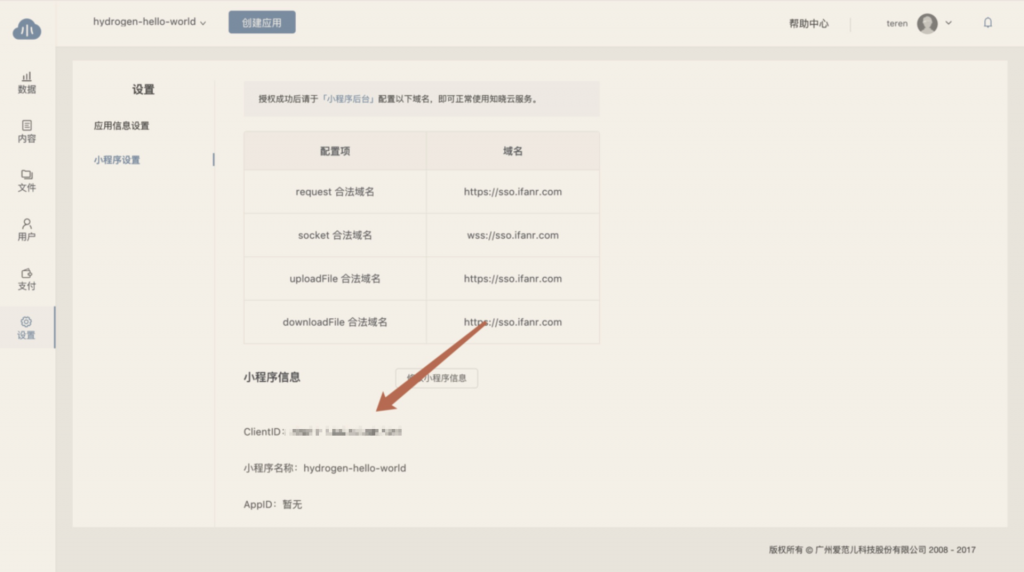The height and width of the screenshot is (572, 1024).
Task: Click the cloud logo icon
Action: point(27,30)
